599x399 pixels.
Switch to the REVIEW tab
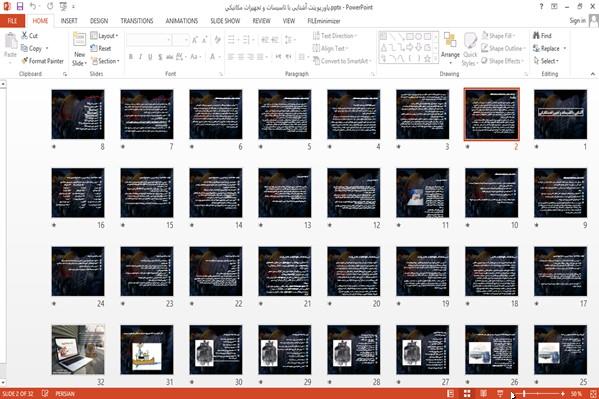(261, 21)
